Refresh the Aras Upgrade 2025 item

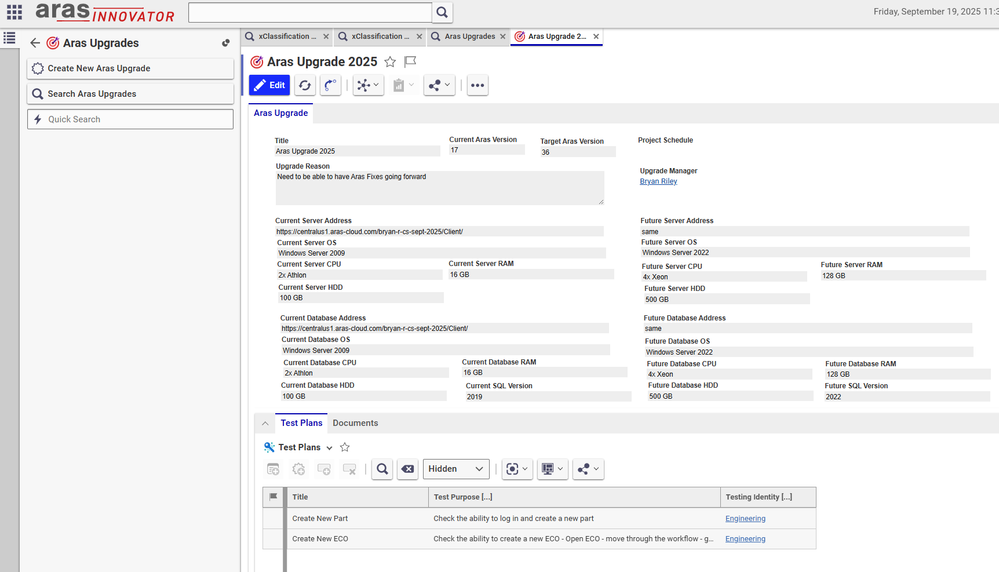point(305,86)
